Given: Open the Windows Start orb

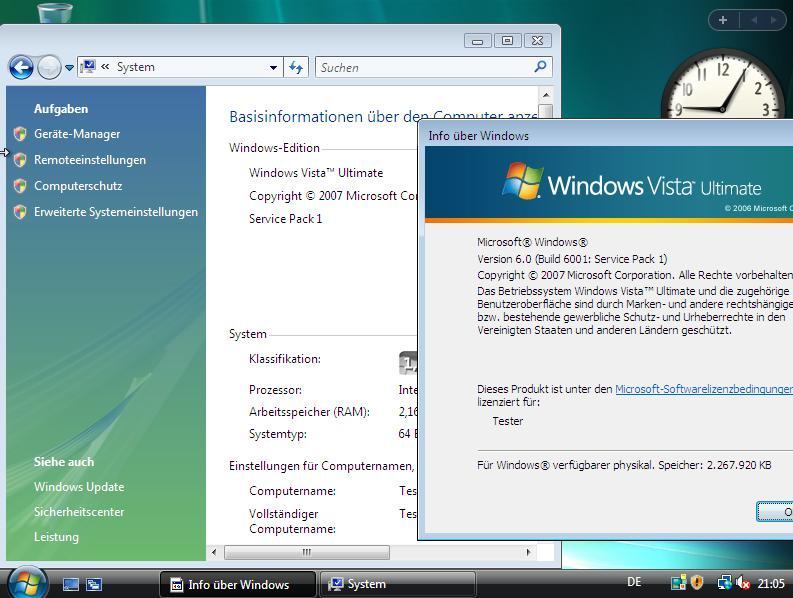Looking at the screenshot, I should [27, 583].
